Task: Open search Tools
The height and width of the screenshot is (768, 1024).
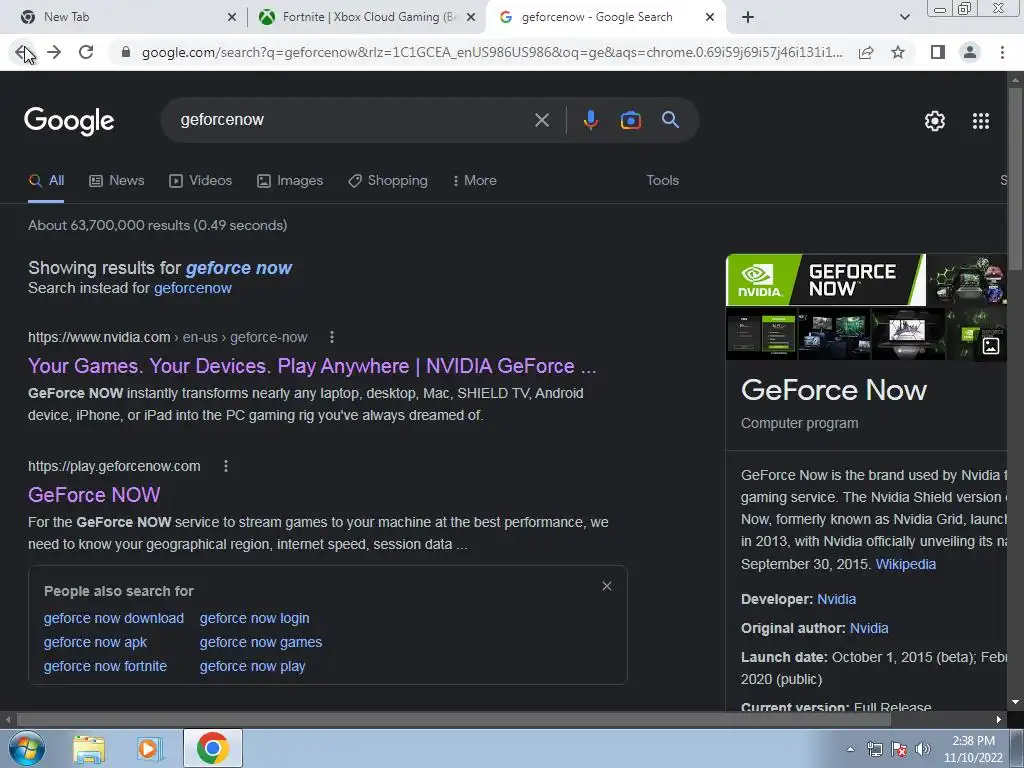Action: coord(662,180)
